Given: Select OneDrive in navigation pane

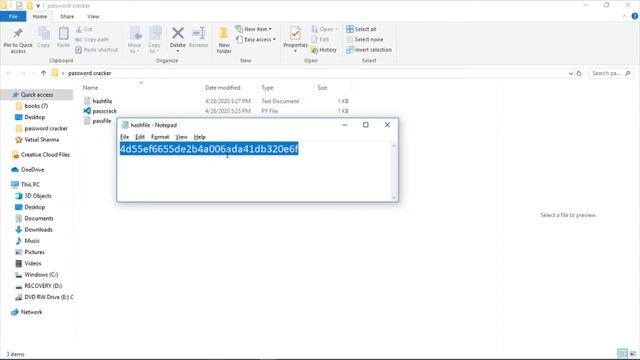Looking at the screenshot, I should pyautogui.click(x=32, y=169).
